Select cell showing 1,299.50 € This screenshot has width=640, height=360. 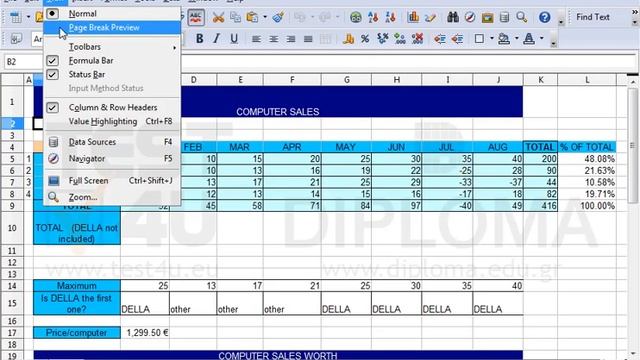coord(145,333)
